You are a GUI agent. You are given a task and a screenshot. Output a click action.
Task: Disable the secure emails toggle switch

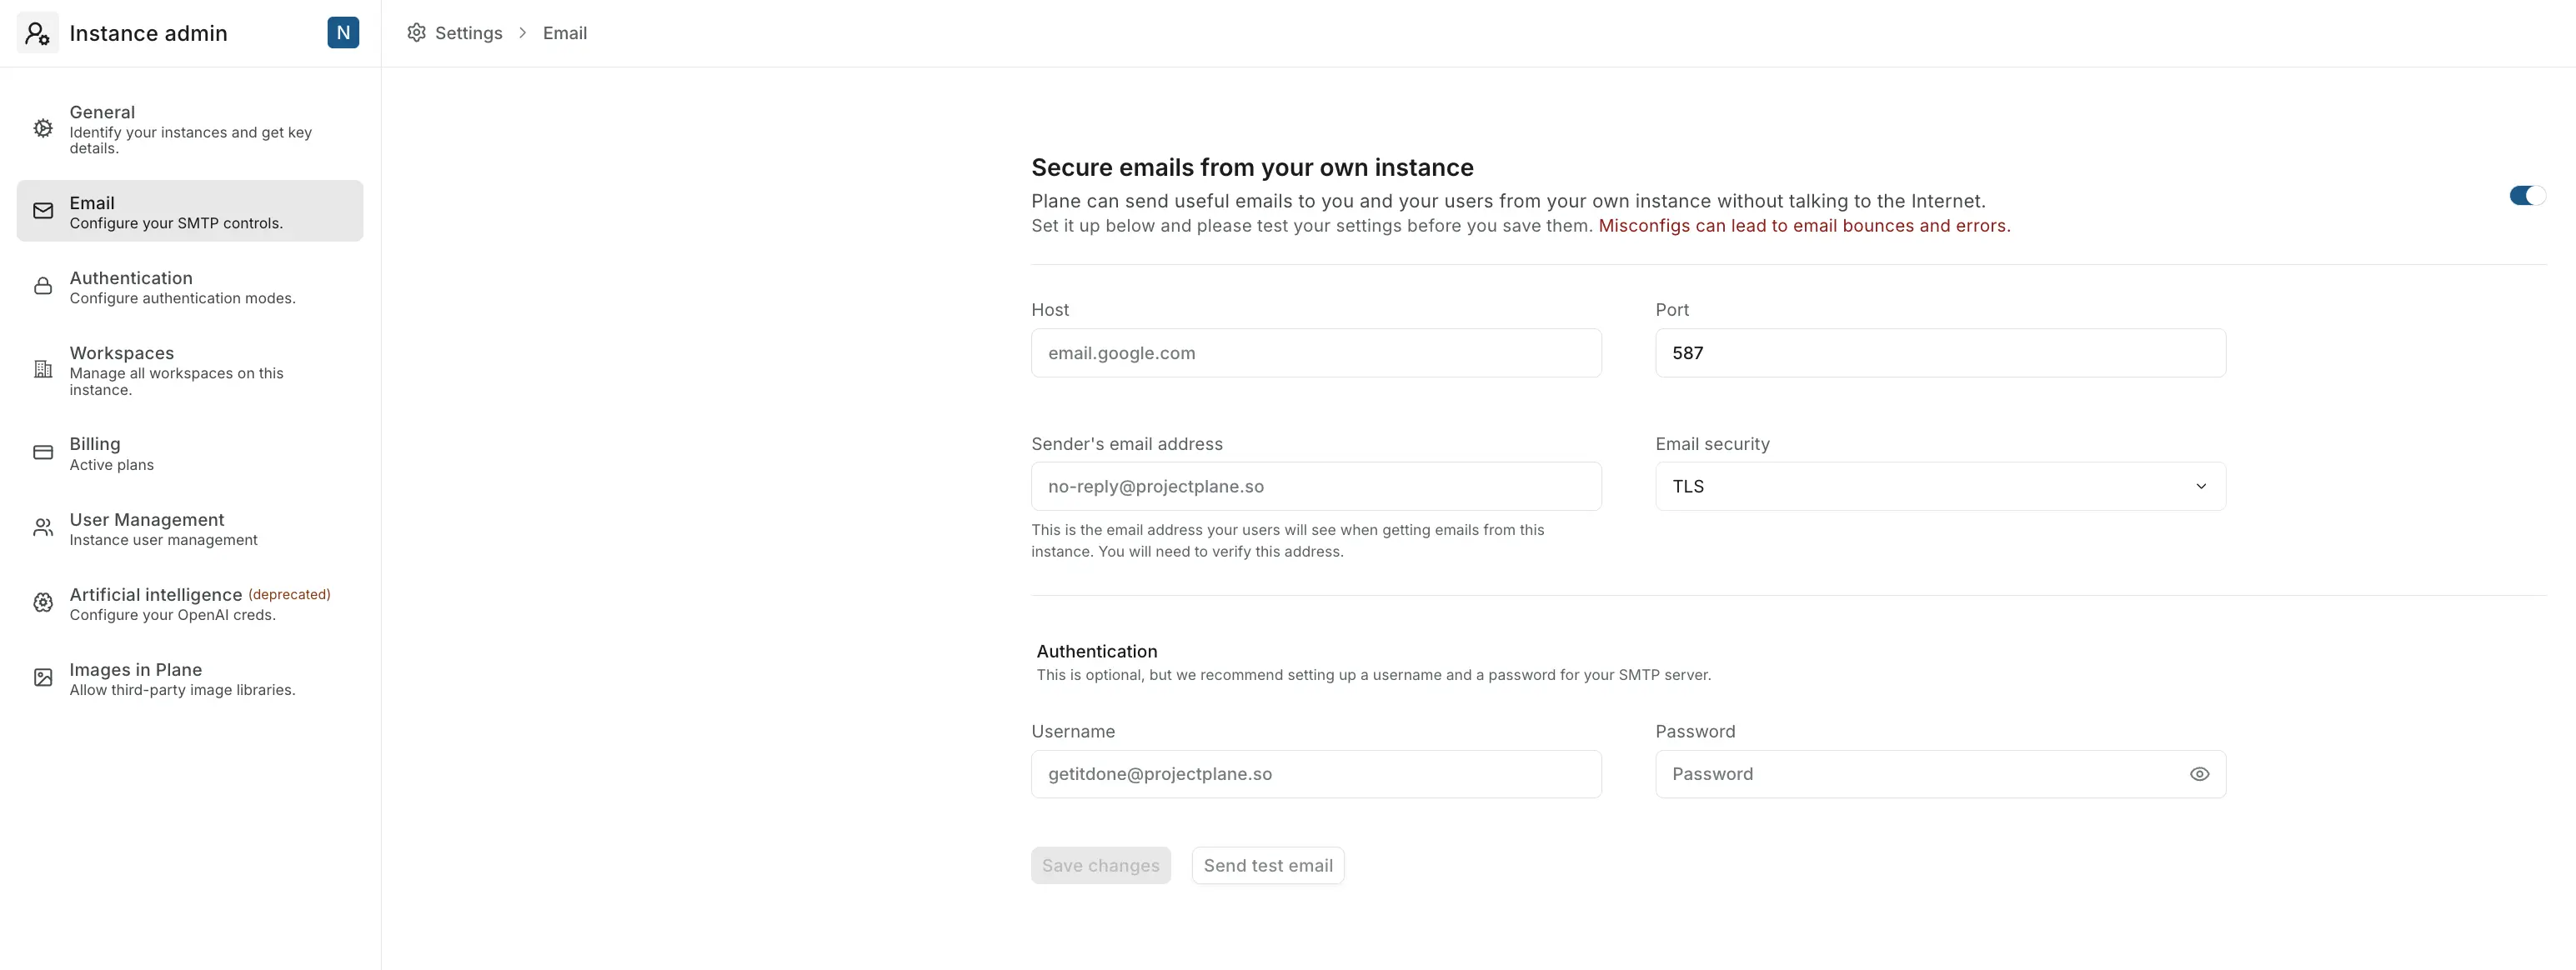2527,196
